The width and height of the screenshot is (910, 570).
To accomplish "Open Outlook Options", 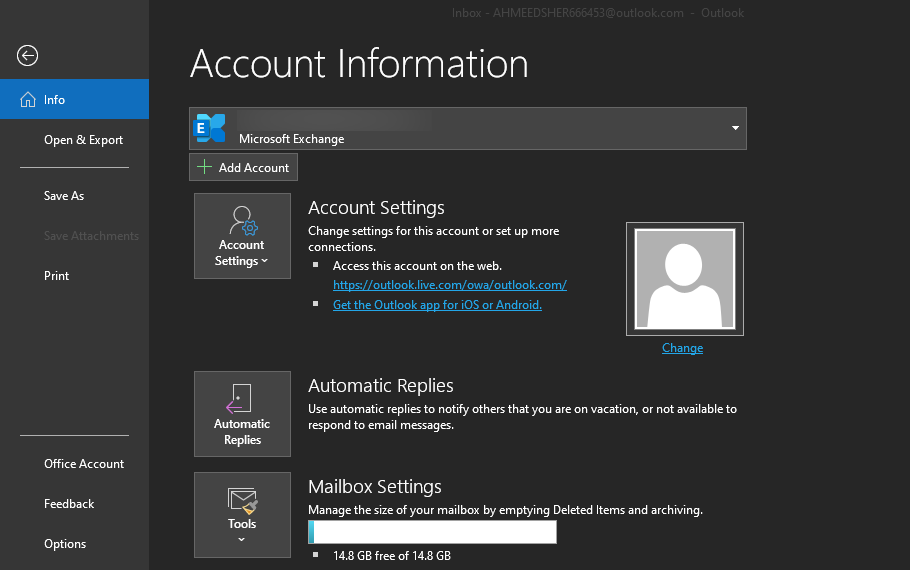I will coord(65,544).
